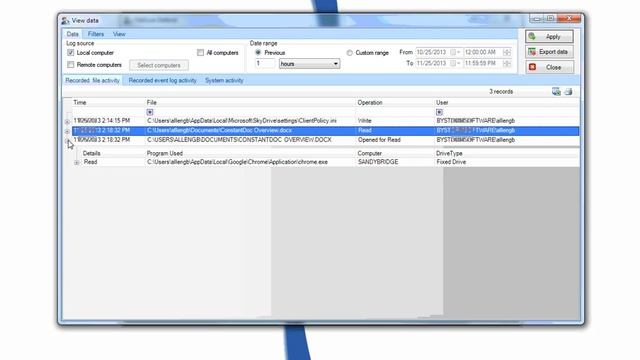Image resolution: width=640 pixels, height=360 pixels.
Task: Toggle the Remote computers checkbox
Action: tap(71, 65)
